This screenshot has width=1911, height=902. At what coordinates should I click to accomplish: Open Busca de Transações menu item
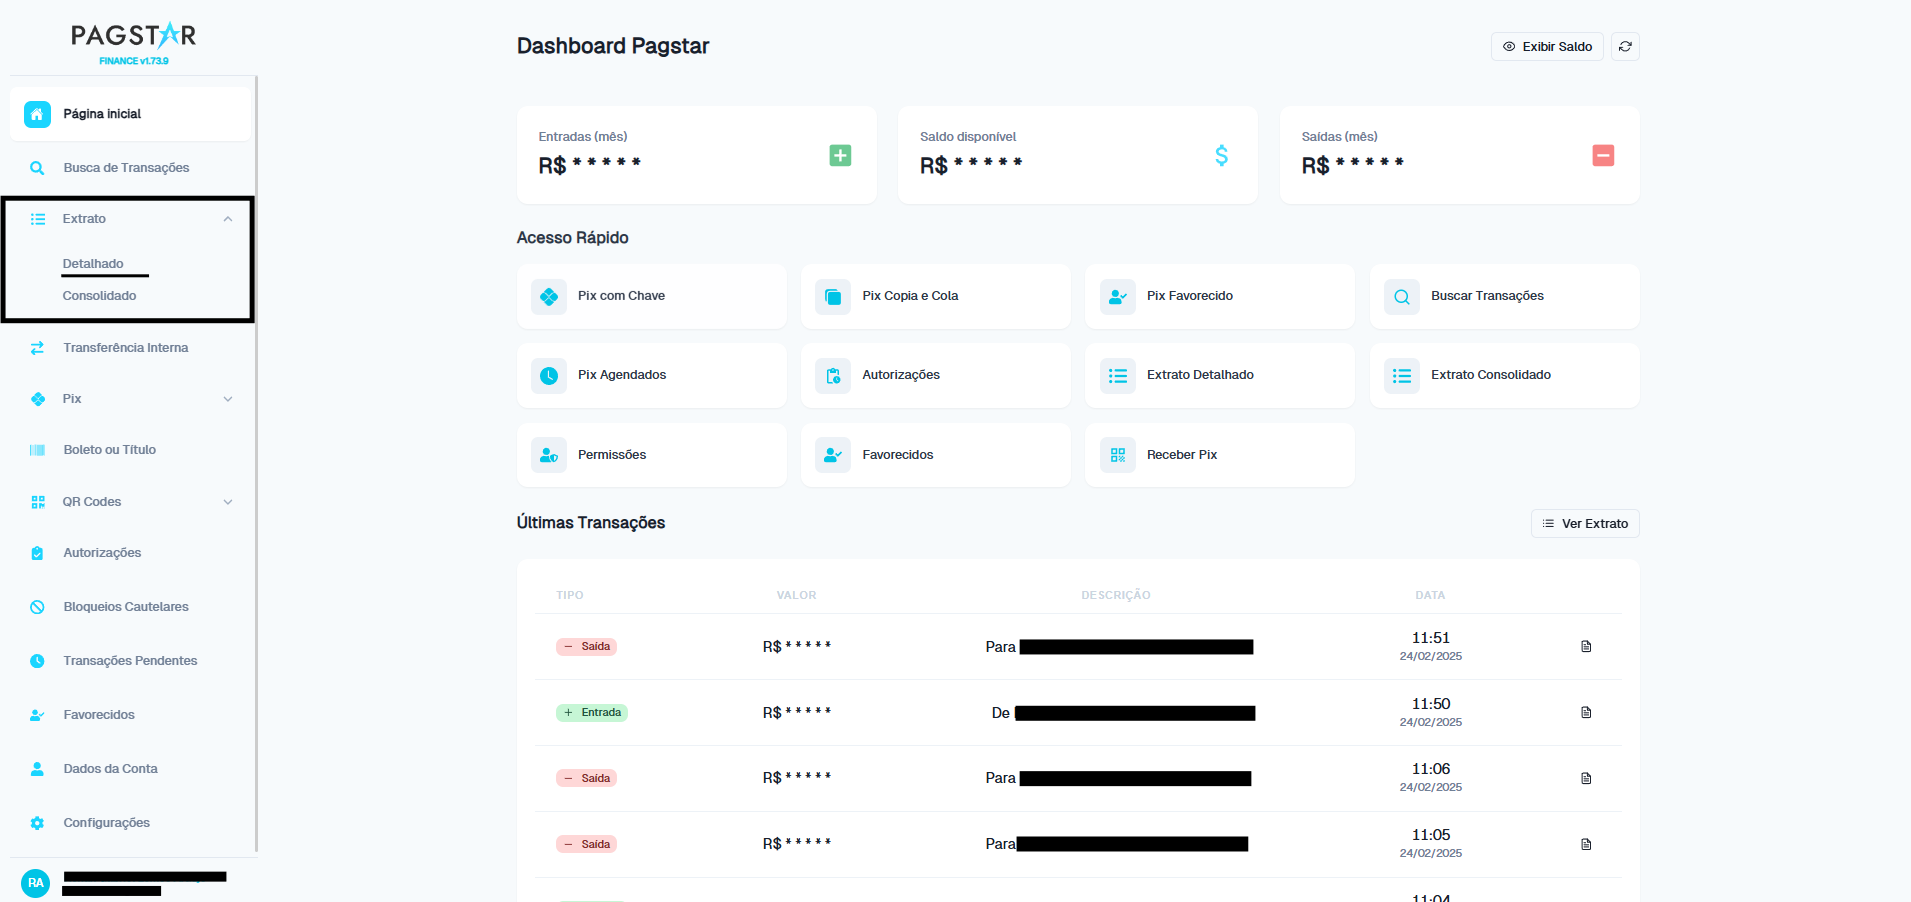[130, 168]
